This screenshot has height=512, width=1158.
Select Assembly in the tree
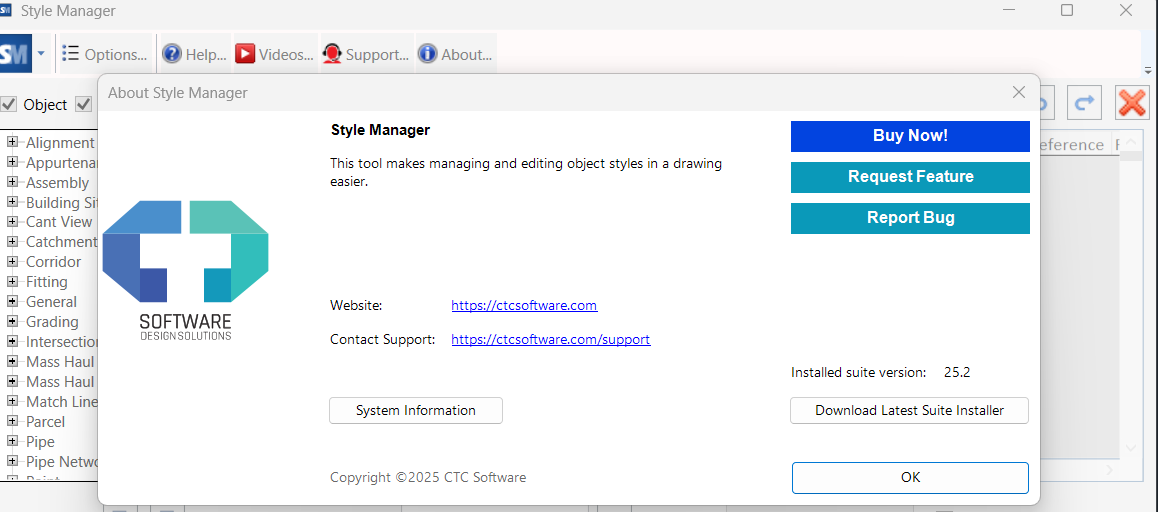57,182
